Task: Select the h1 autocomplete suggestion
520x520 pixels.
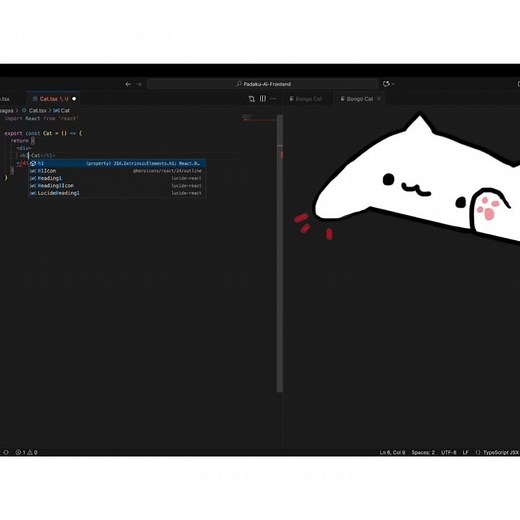Action: pyautogui.click(x=117, y=163)
